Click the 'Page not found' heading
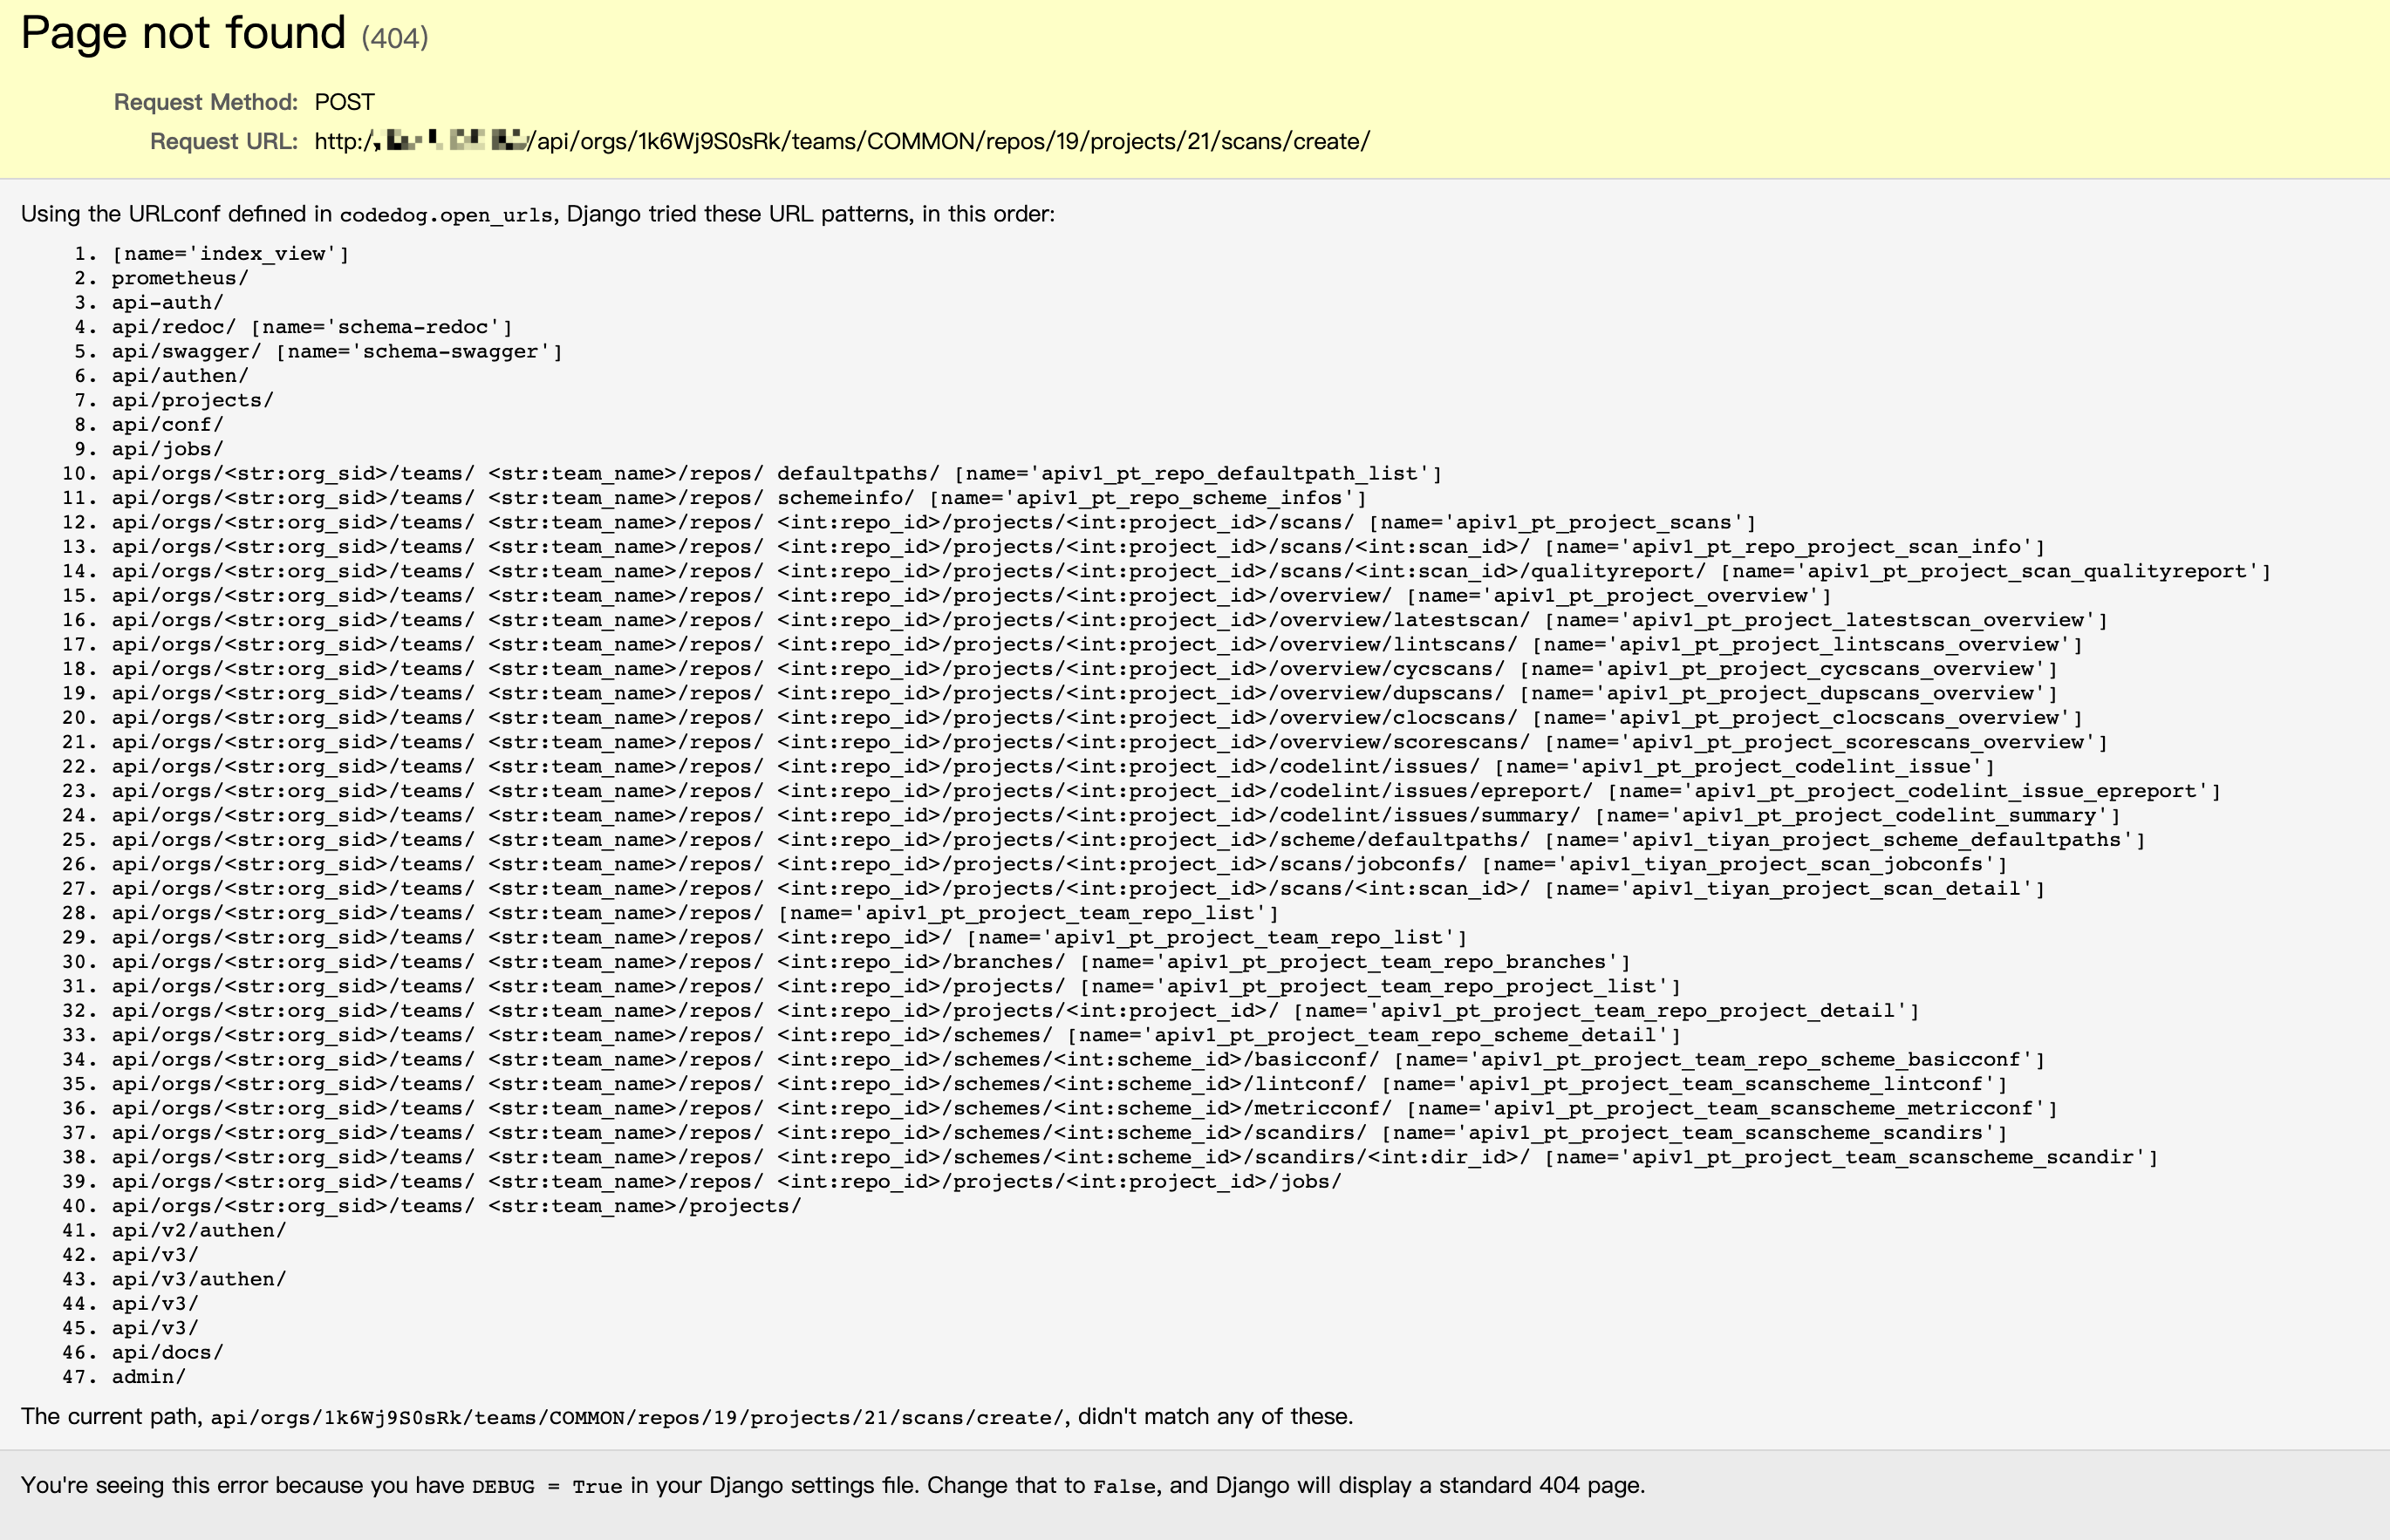Viewport: 2390px width, 1540px height. [x=183, y=34]
